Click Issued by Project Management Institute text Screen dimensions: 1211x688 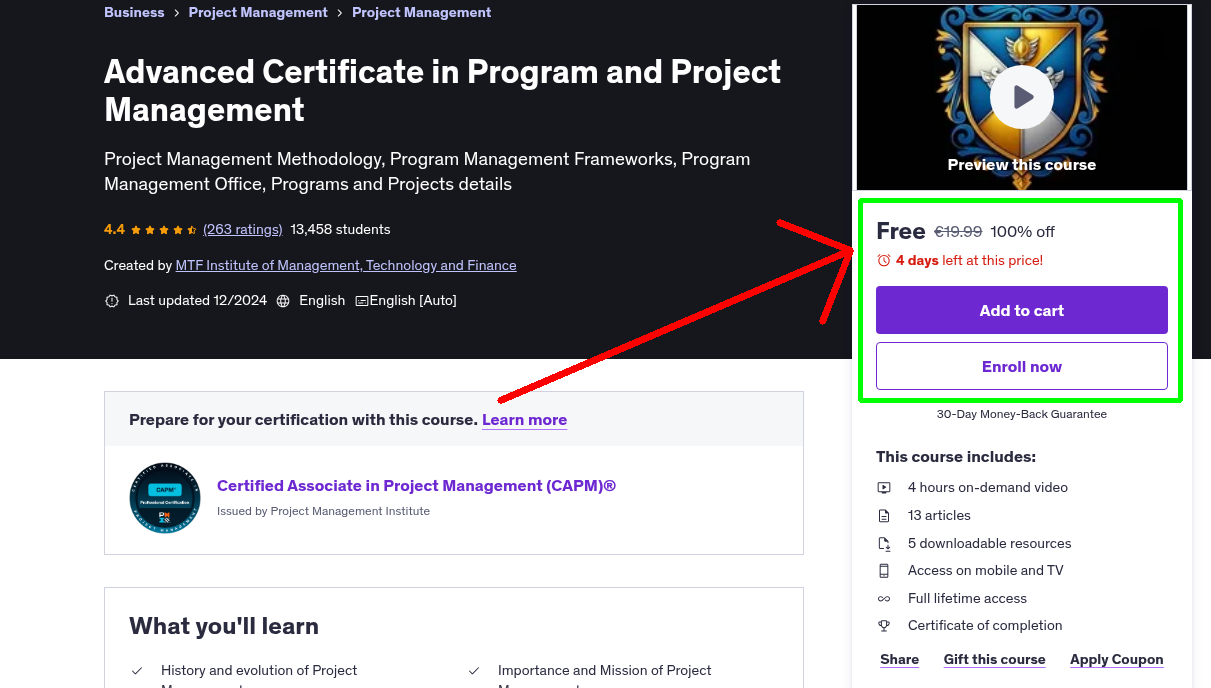323,511
